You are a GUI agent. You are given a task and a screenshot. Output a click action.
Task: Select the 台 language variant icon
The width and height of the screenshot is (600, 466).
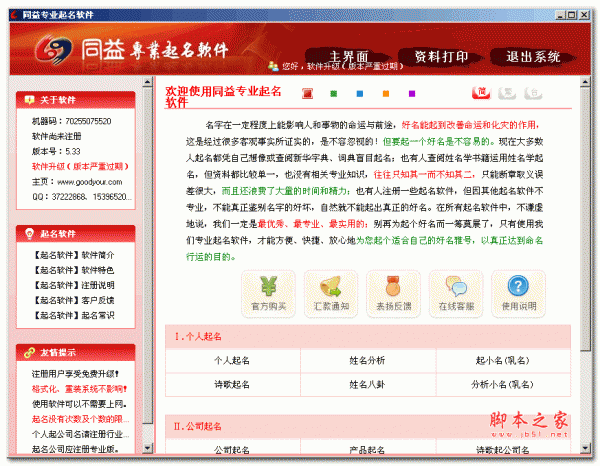coord(533,93)
